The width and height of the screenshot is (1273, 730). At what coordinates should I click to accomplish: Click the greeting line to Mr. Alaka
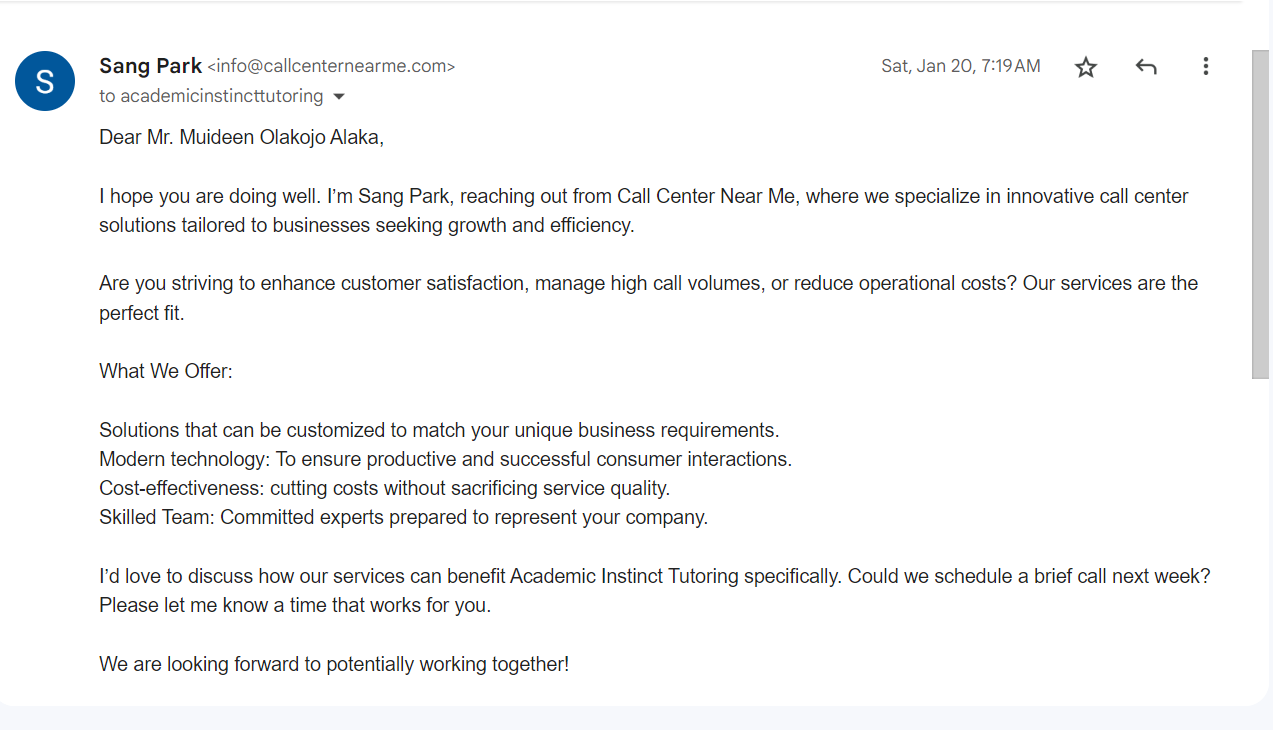241,137
